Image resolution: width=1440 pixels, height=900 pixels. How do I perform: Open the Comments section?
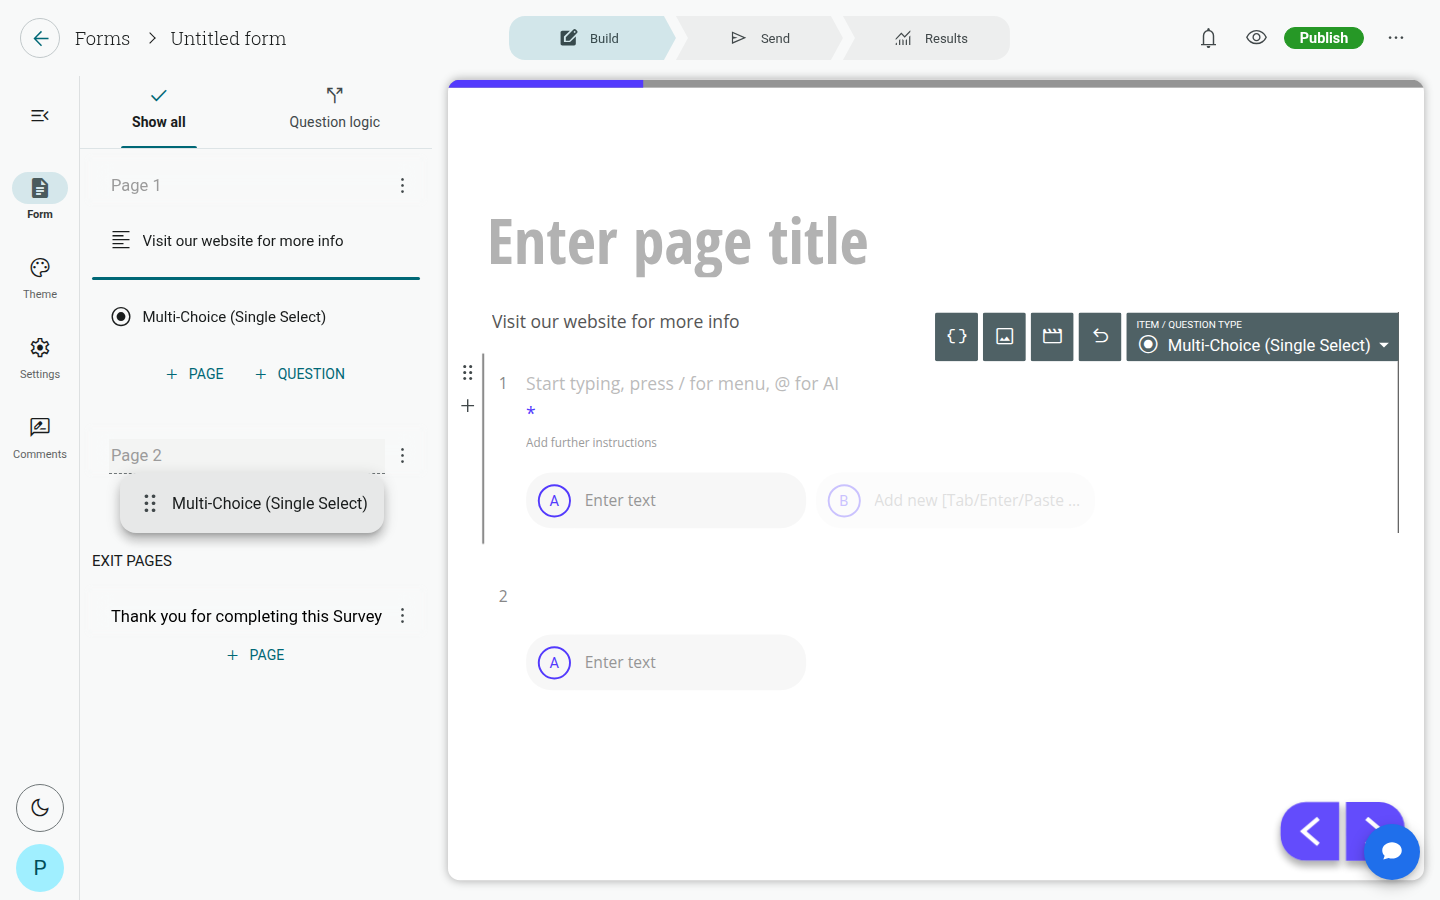(x=40, y=438)
